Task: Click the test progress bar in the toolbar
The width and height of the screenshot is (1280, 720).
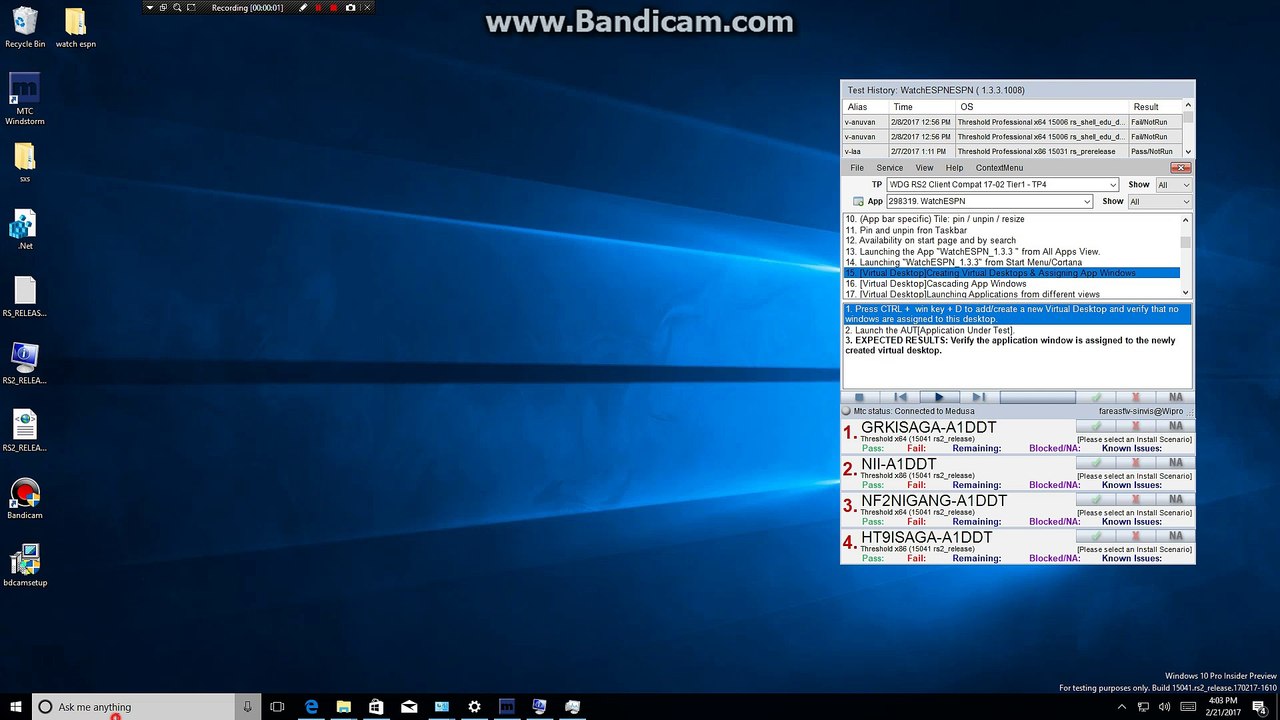Action: click(1038, 397)
